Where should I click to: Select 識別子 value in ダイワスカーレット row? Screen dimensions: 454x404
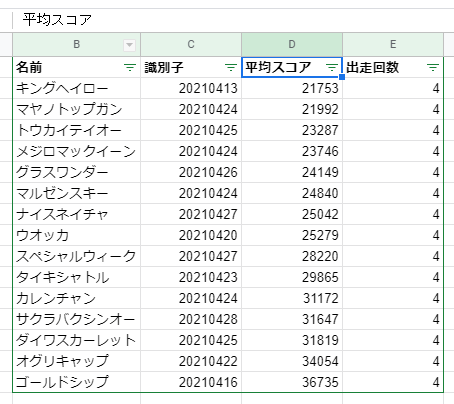(191, 340)
